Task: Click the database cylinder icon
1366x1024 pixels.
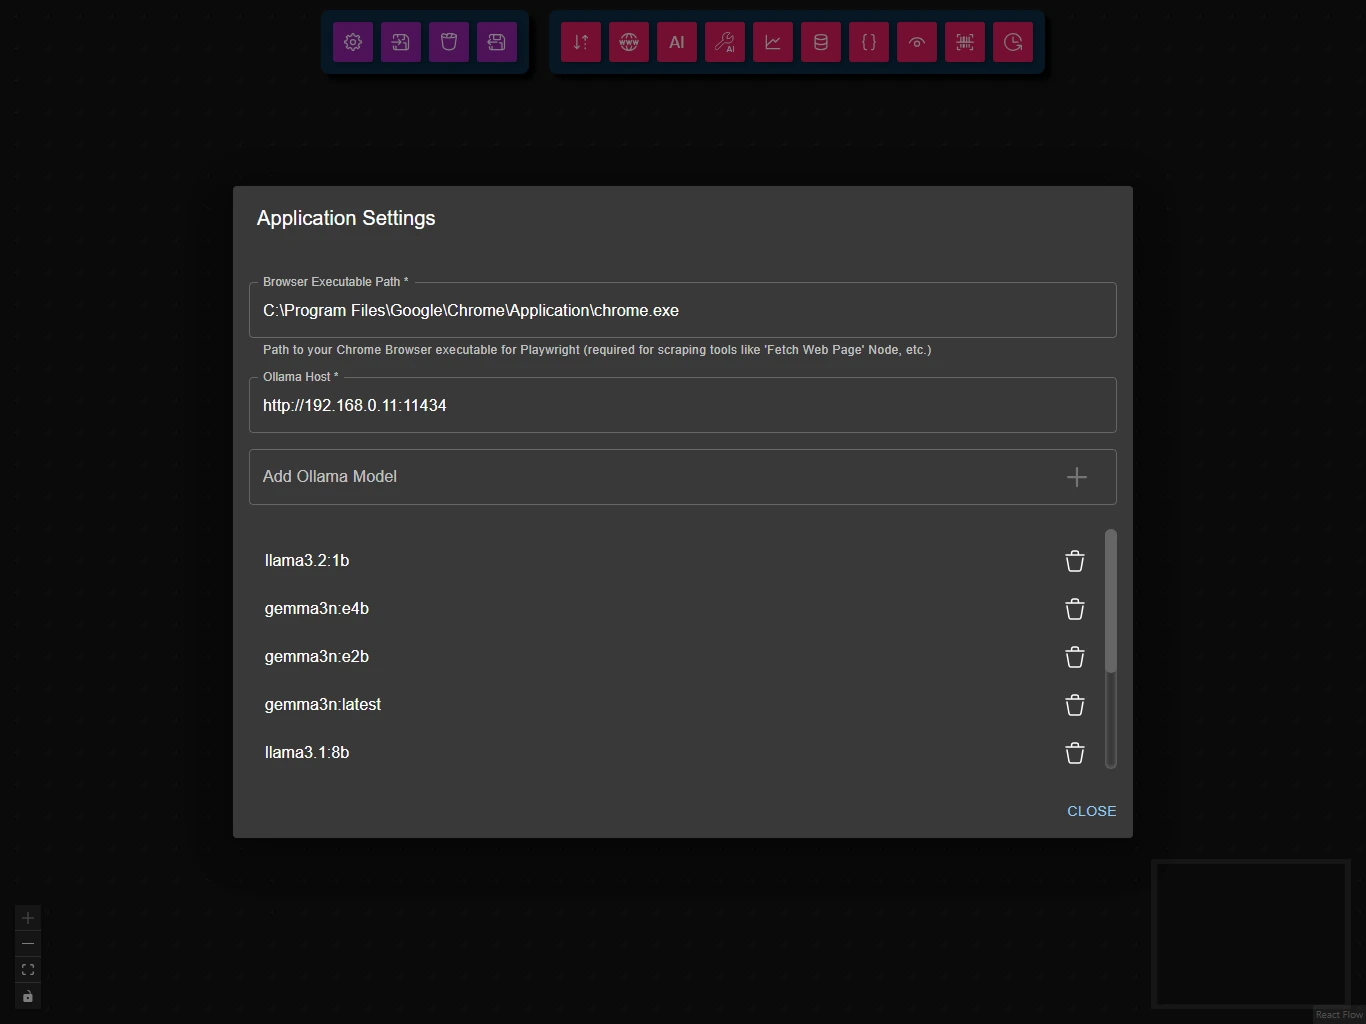Action: point(821,42)
